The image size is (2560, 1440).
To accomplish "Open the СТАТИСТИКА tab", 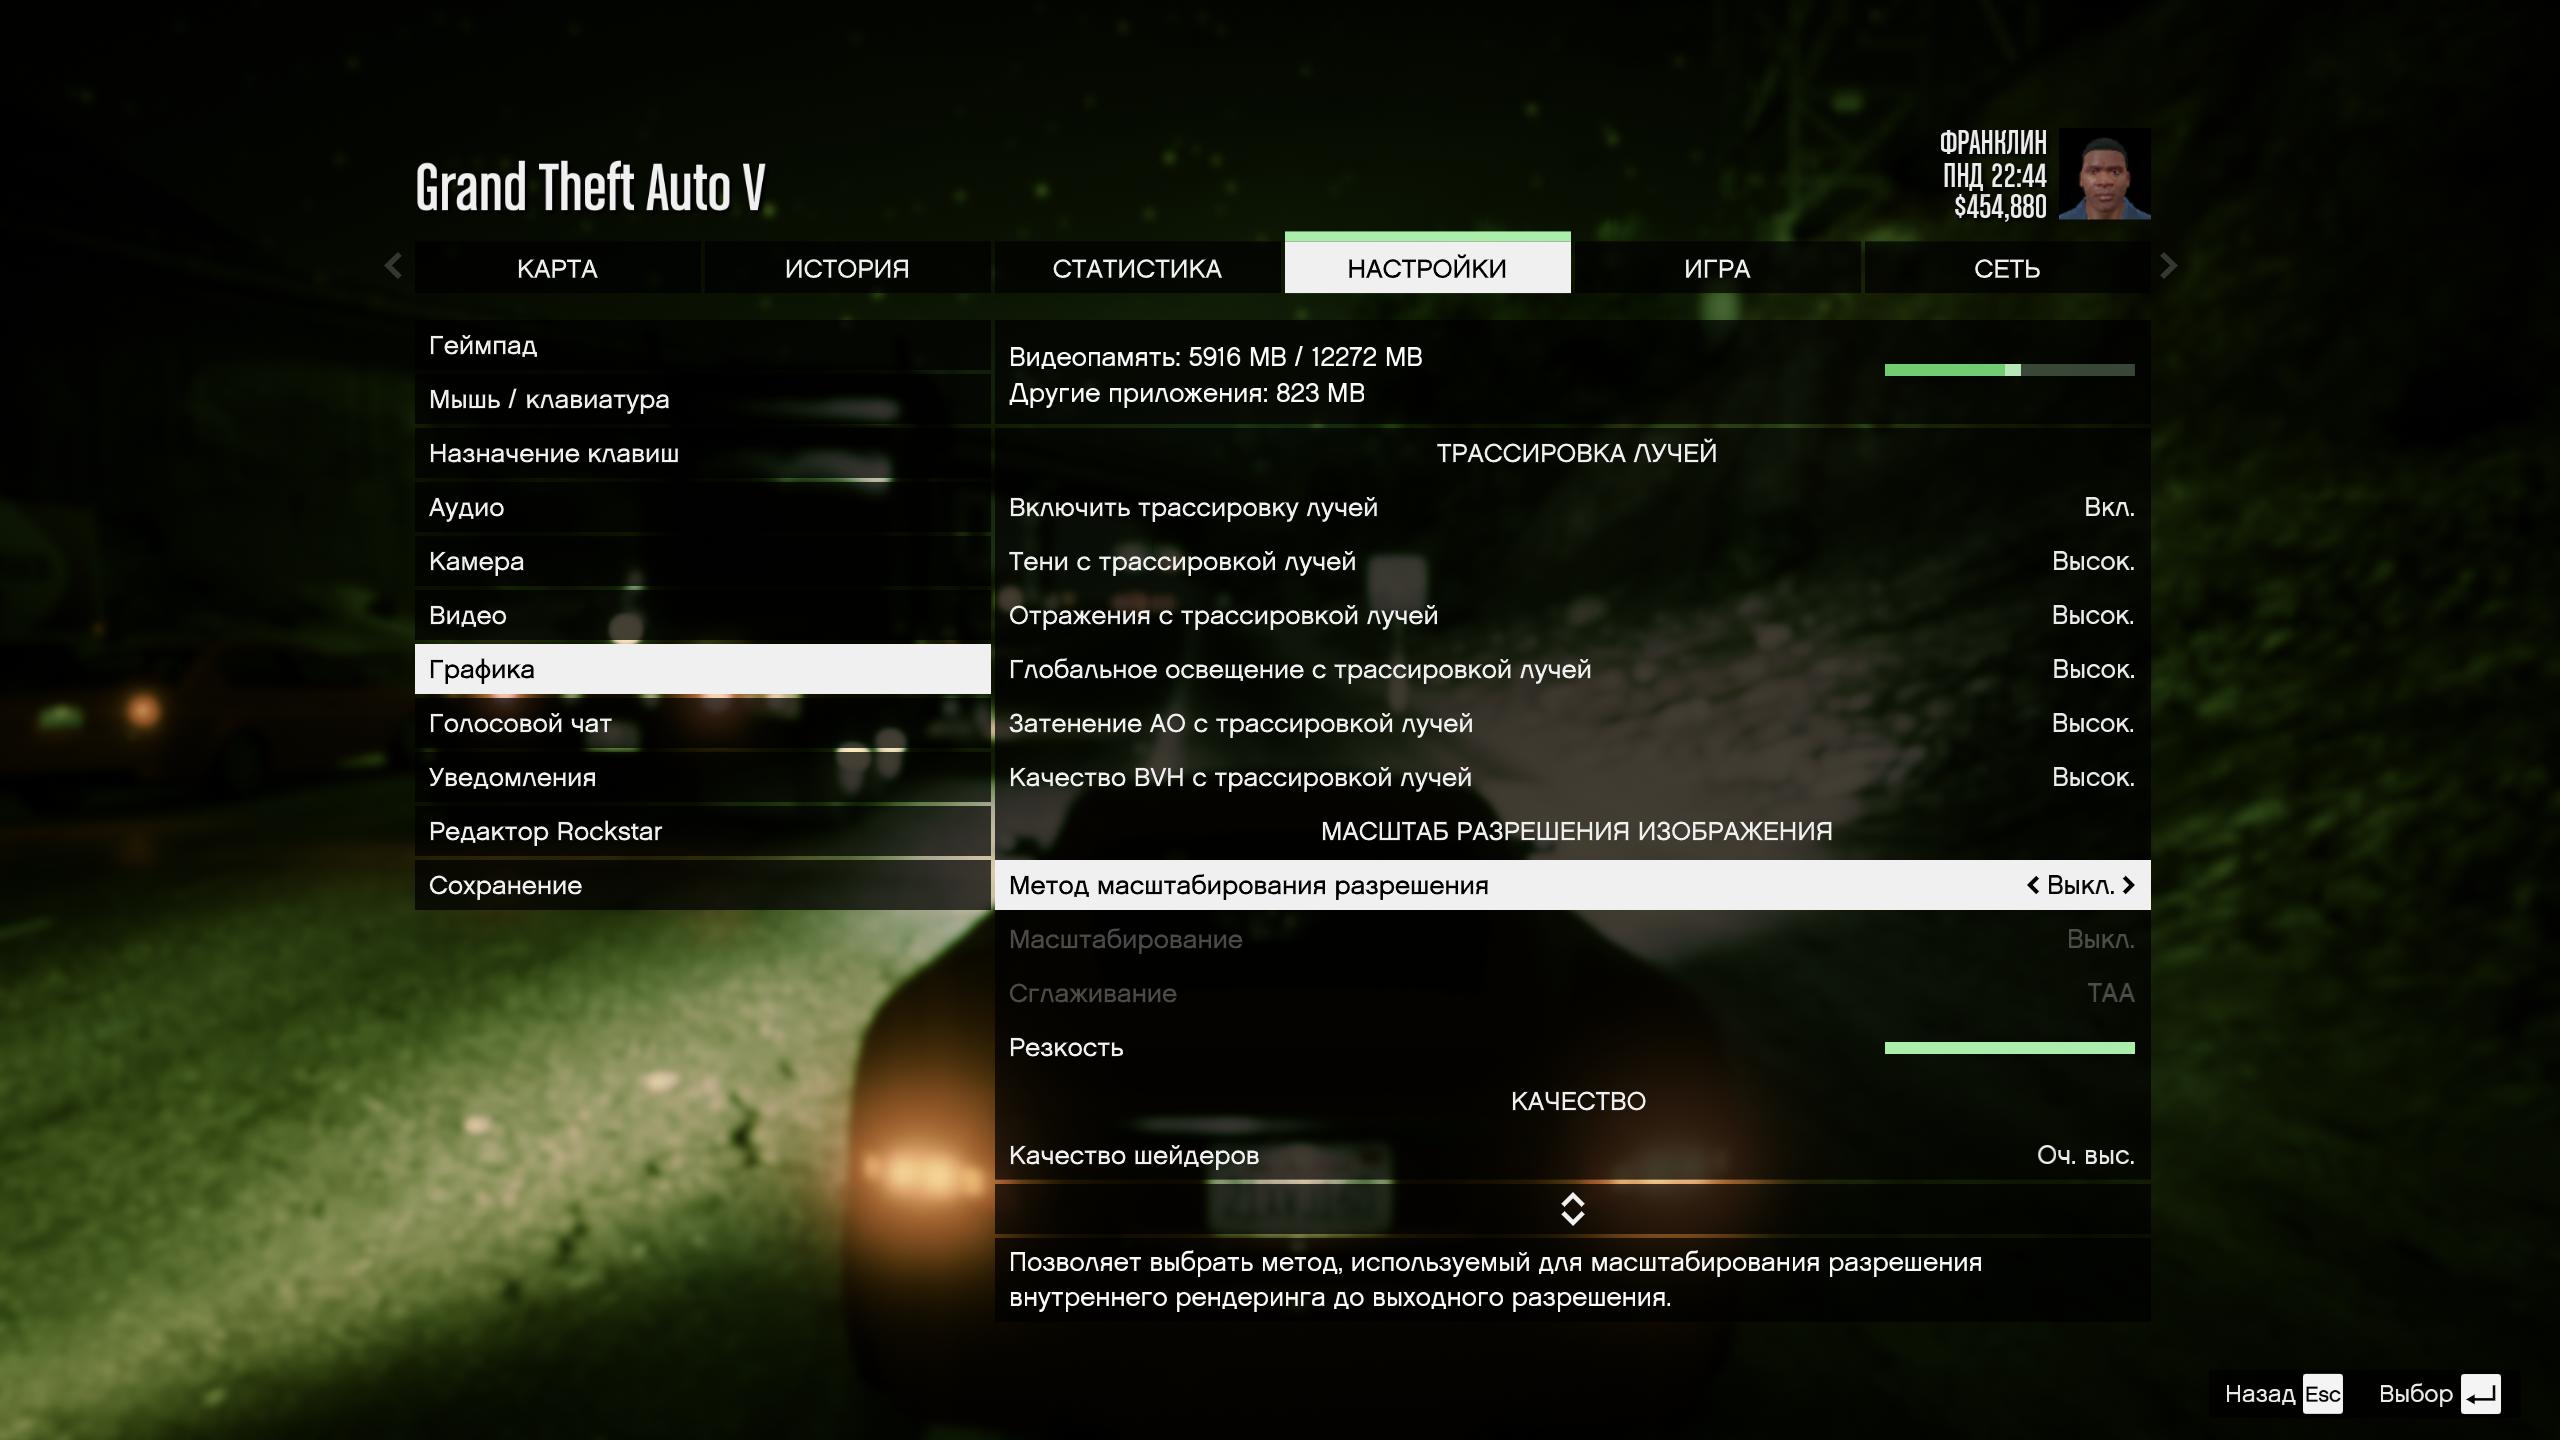I will 1137,268.
